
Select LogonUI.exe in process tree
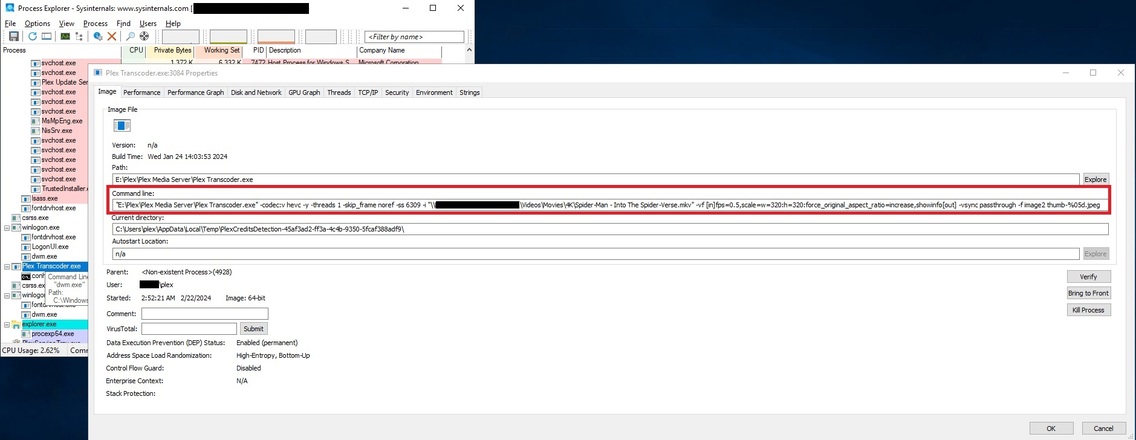pyautogui.click(x=50, y=246)
